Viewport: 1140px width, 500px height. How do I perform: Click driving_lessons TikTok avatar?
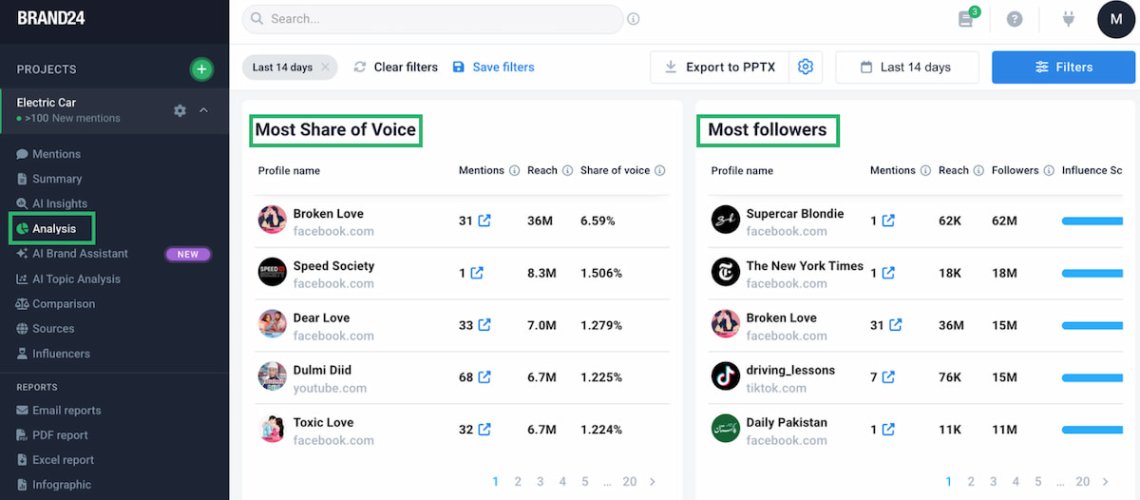[725, 376]
